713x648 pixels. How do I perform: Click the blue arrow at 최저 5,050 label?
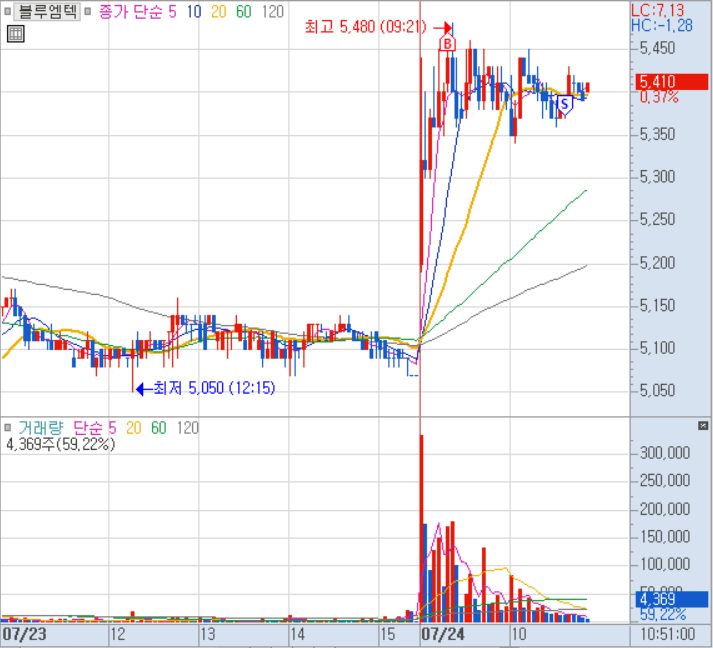point(141,387)
